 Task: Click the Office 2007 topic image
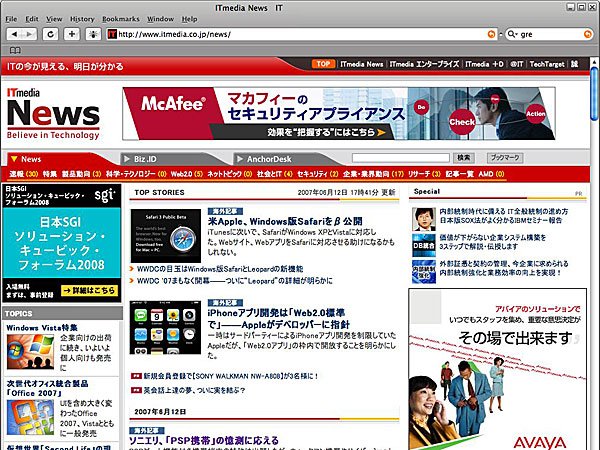(x=31, y=417)
